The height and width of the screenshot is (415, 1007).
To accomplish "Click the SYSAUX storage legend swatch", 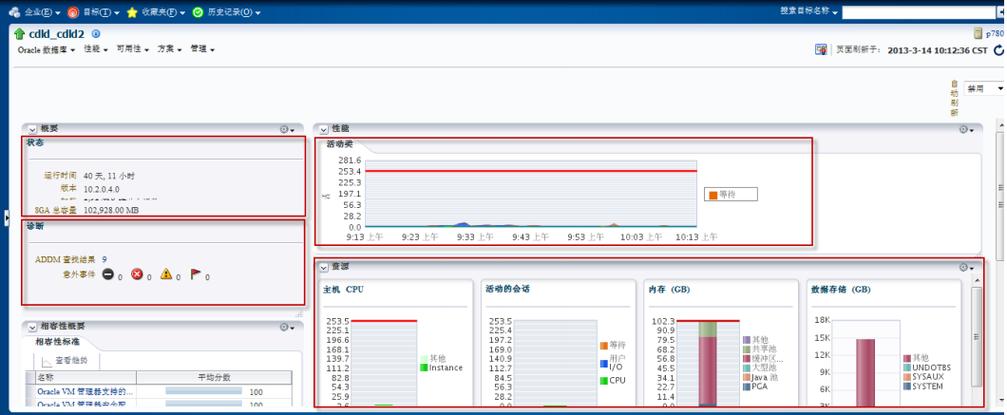I will click(907, 377).
